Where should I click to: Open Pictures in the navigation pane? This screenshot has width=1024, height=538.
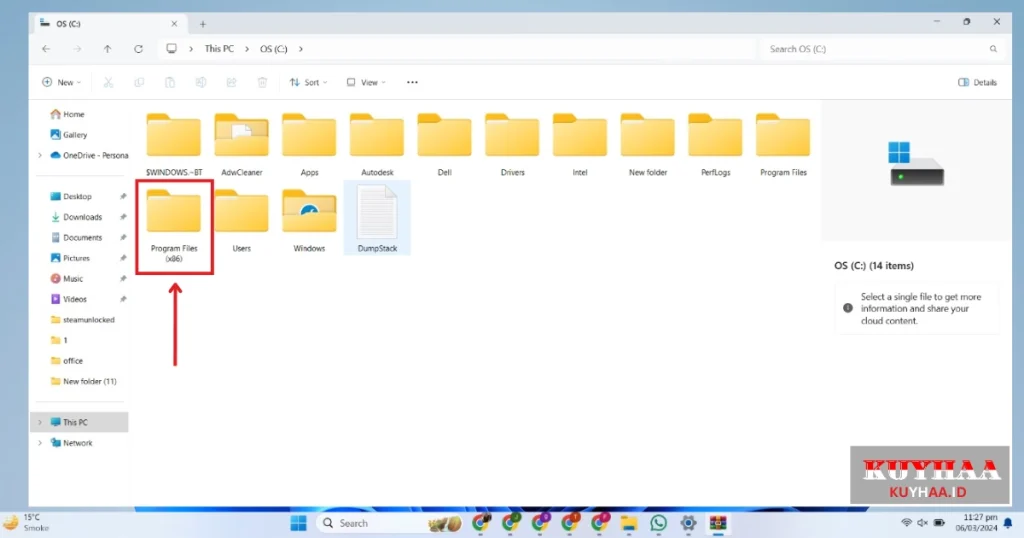(70, 258)
